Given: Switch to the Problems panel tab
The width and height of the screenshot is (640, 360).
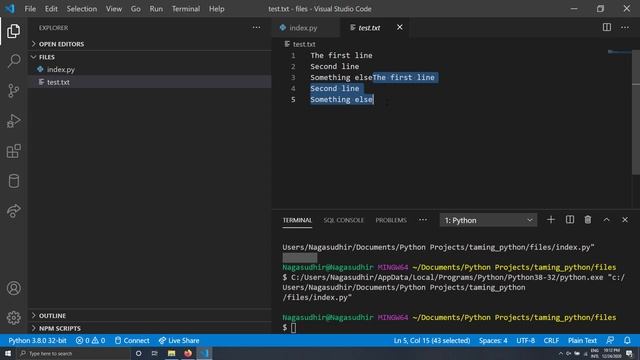Looking at the screenshot, I should 391,220.
